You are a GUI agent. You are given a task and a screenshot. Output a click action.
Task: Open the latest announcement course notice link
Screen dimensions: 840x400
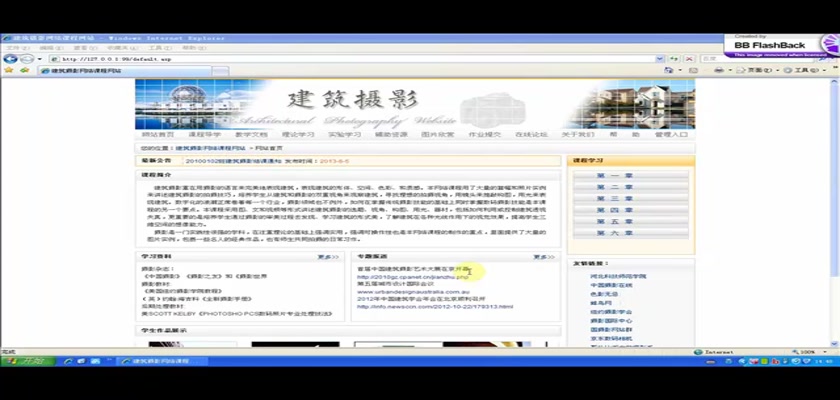233,161
